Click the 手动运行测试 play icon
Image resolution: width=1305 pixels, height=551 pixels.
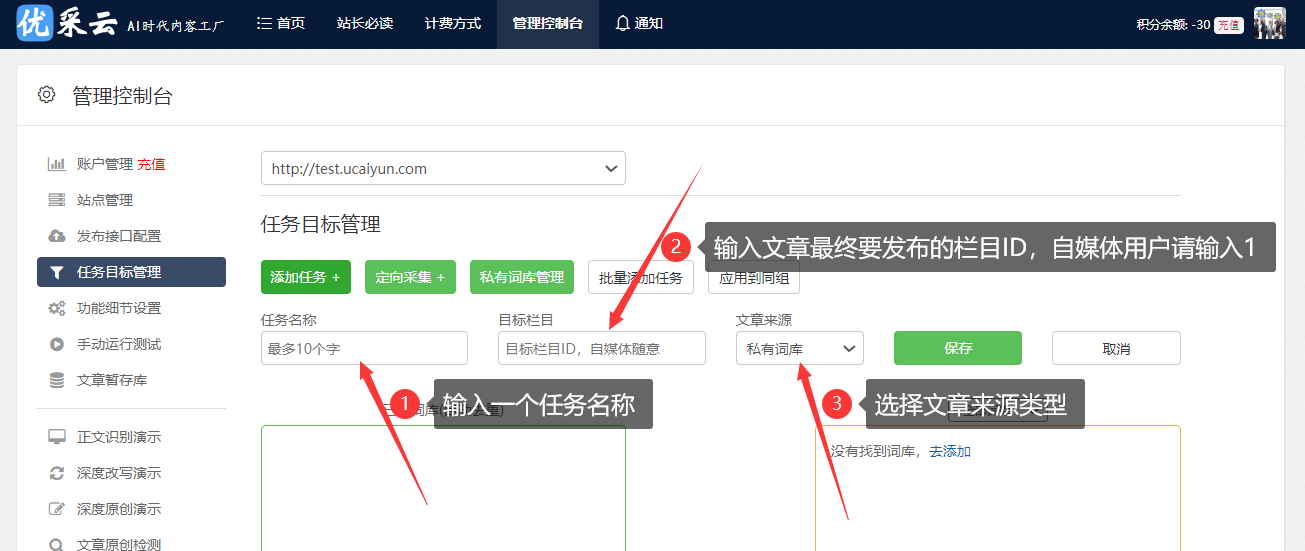click(x=57, y=344)
